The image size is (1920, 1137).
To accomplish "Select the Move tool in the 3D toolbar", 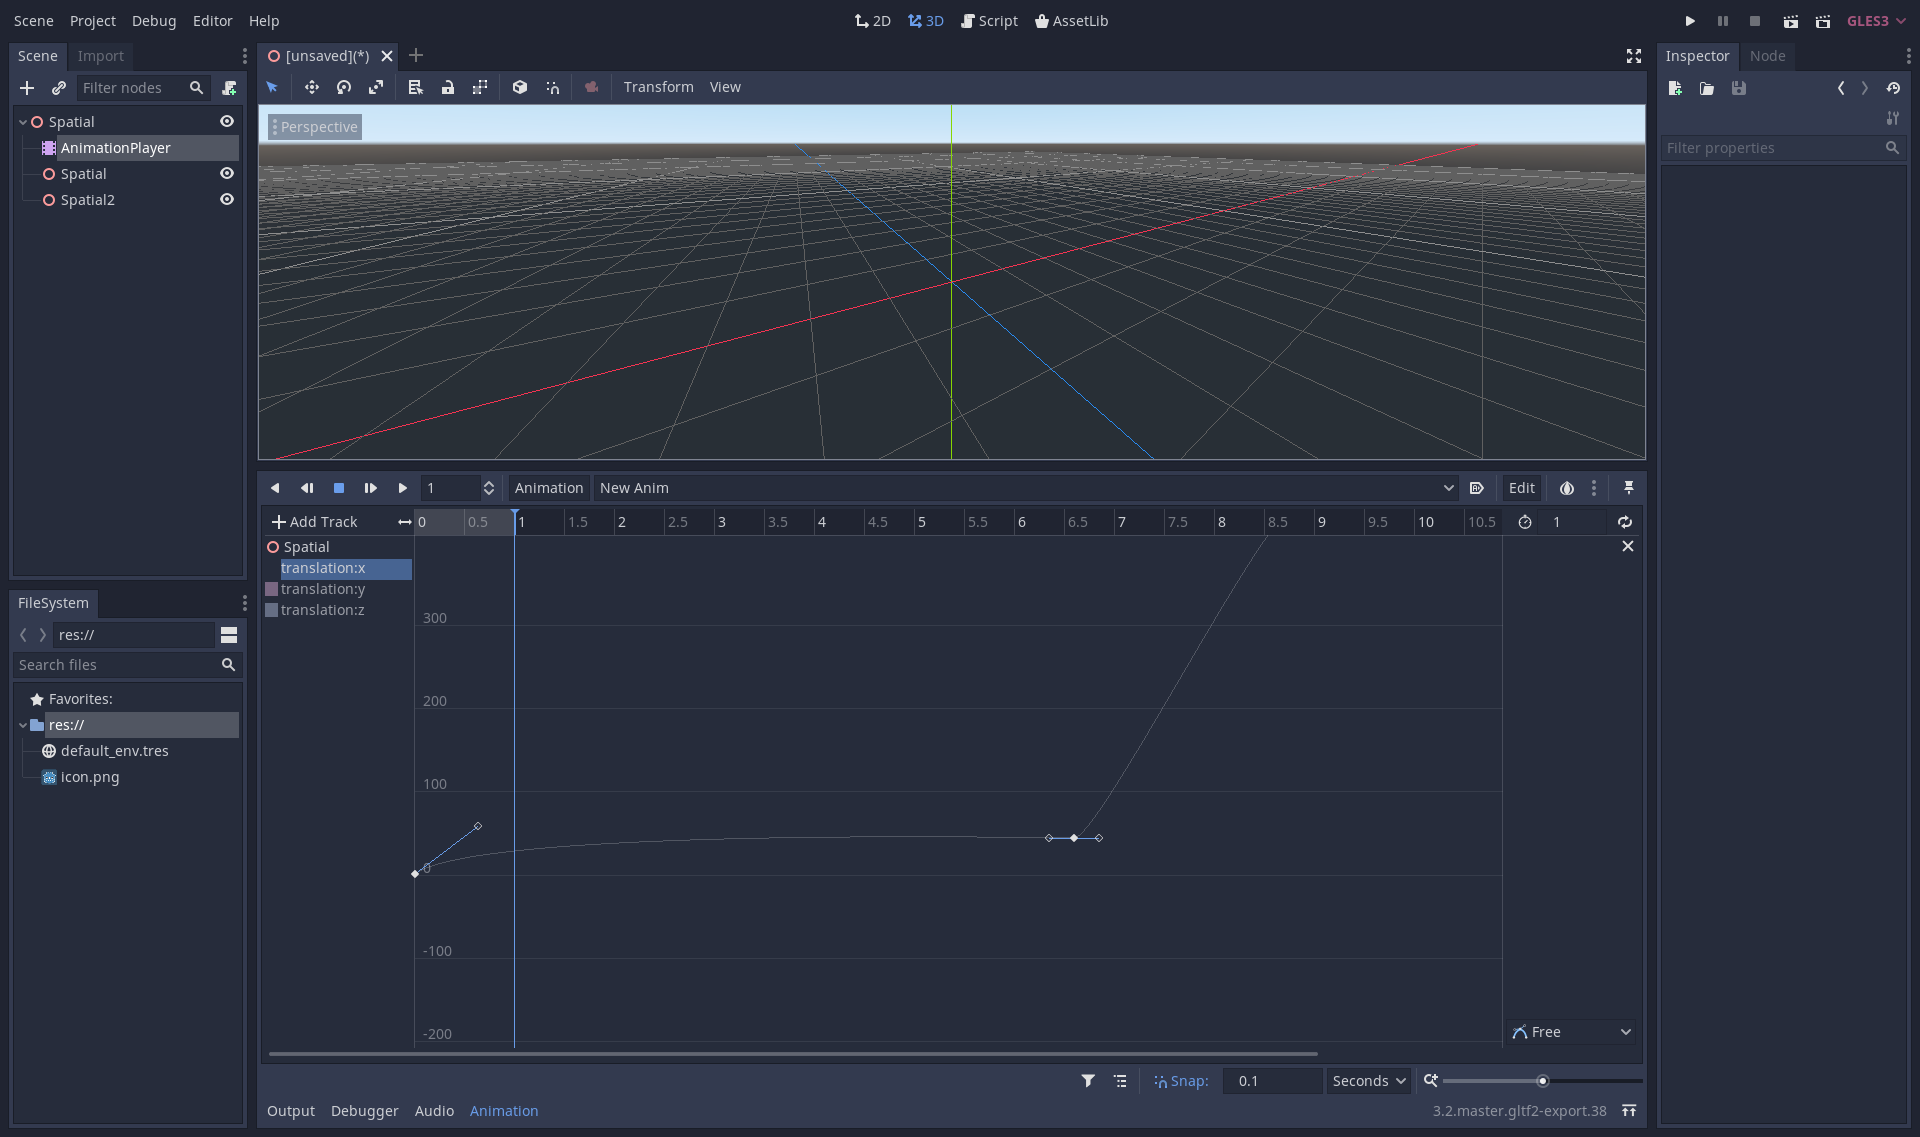I will 312,88.
